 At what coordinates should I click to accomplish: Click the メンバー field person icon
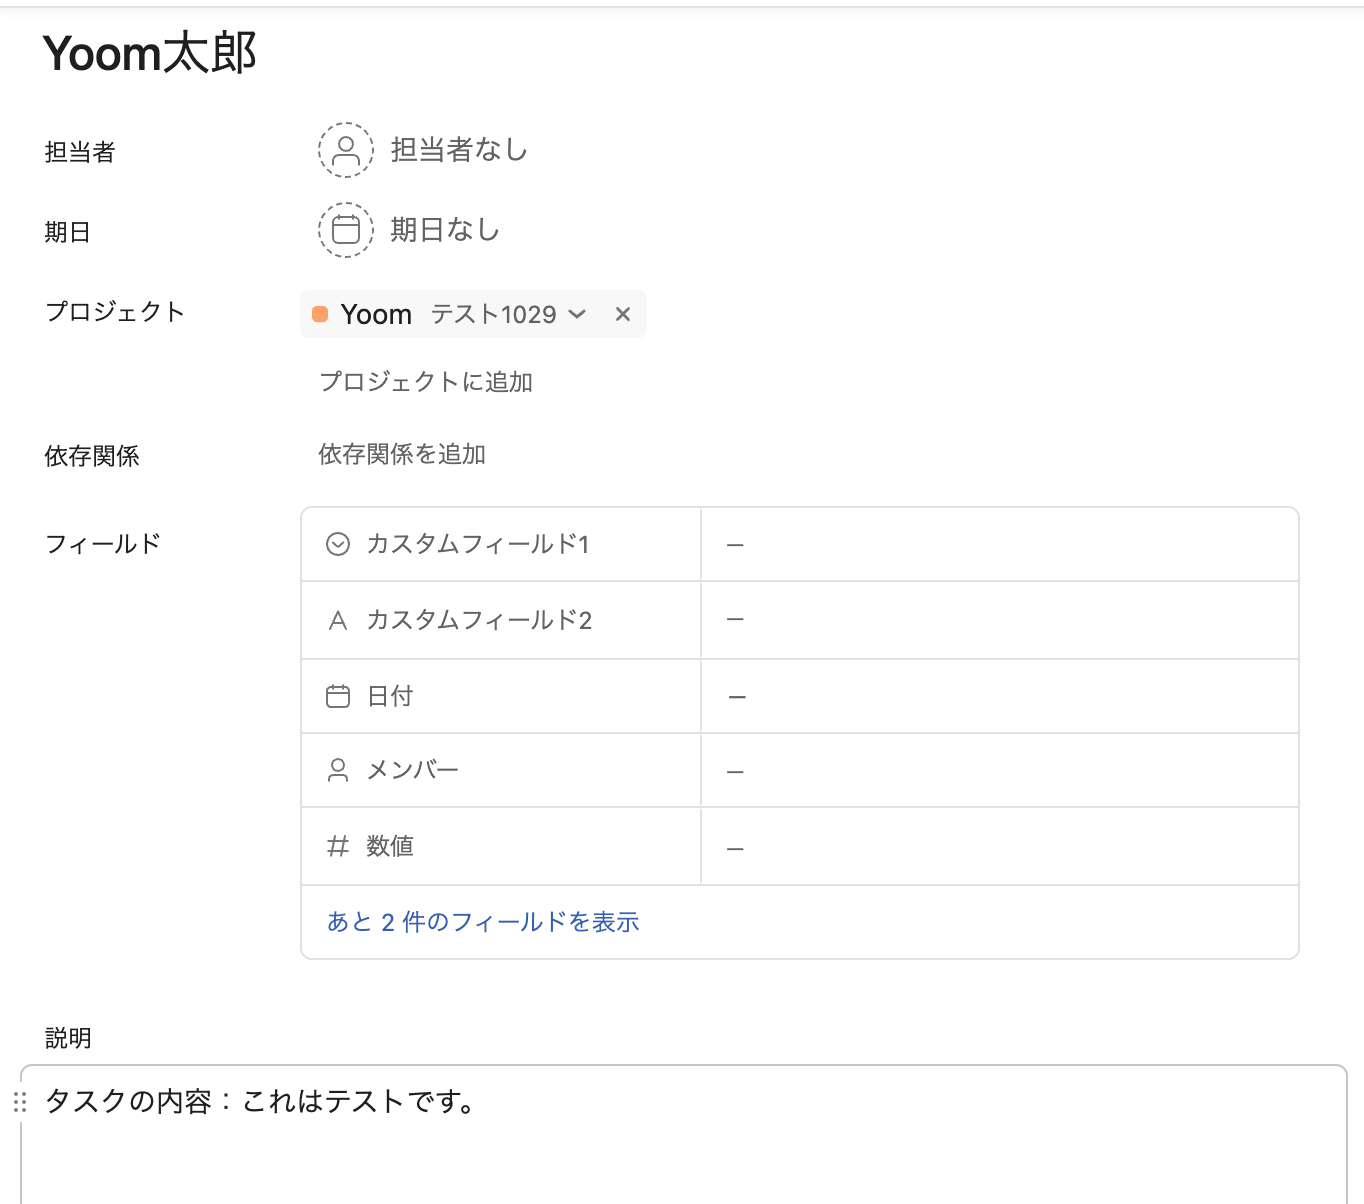338,770
